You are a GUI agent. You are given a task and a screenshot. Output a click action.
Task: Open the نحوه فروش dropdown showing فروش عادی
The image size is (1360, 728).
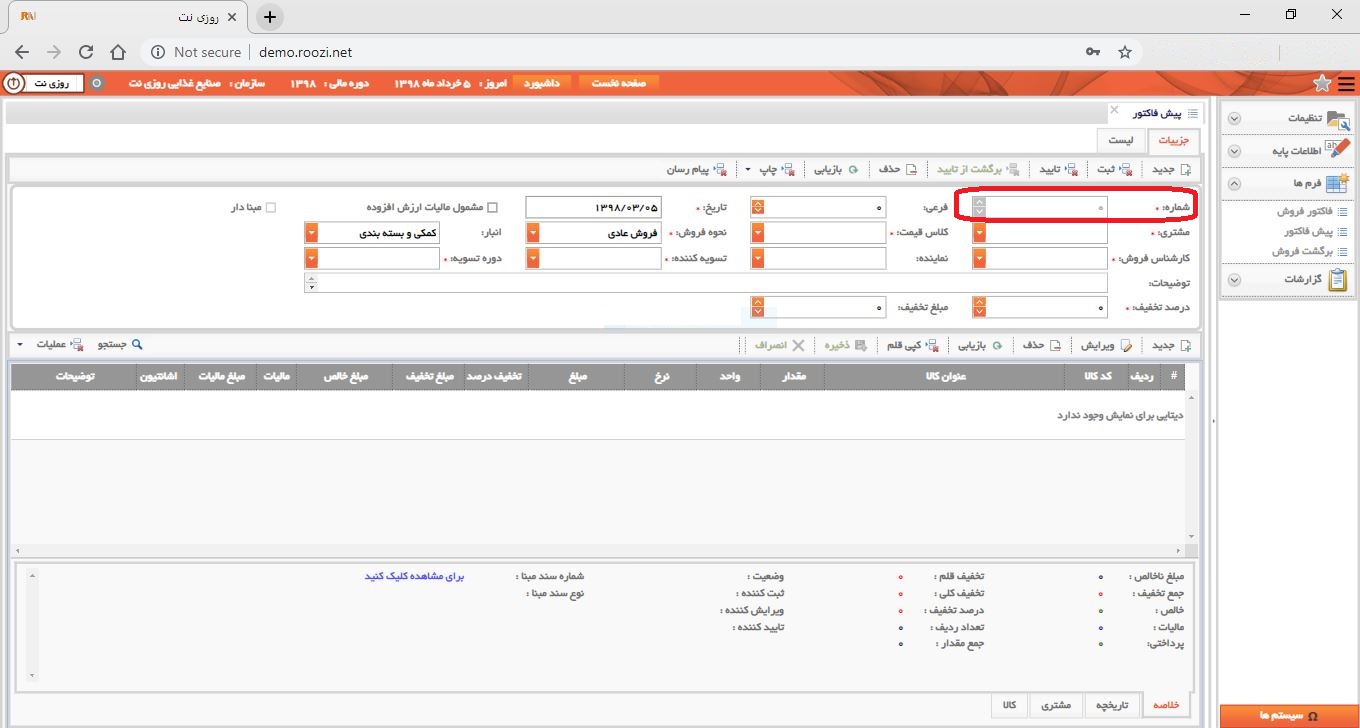click(533, 233)
